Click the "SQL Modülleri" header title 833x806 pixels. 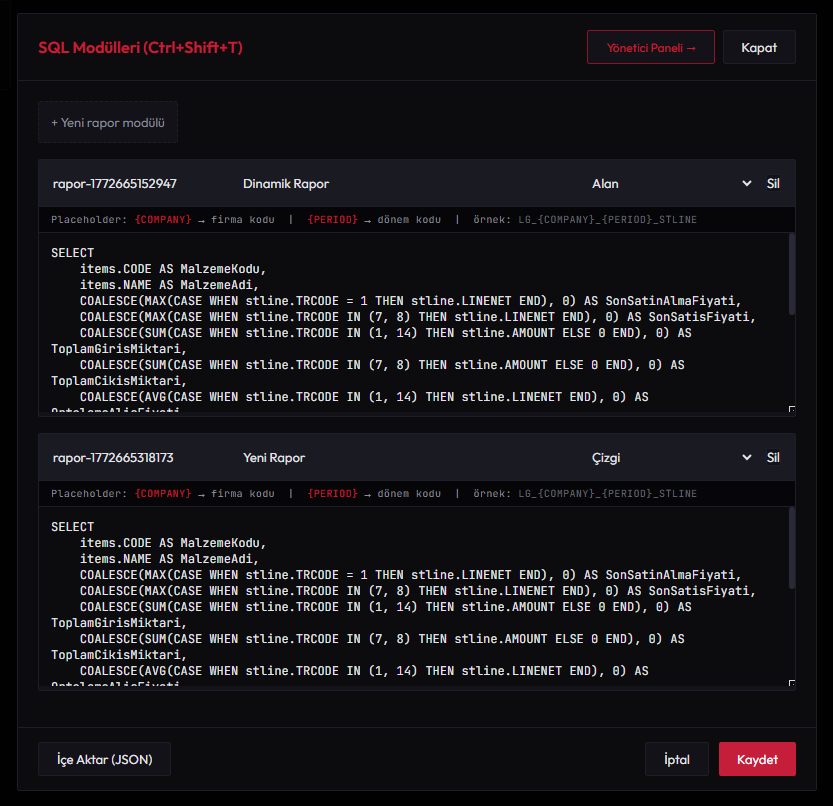tap(138, 46)
